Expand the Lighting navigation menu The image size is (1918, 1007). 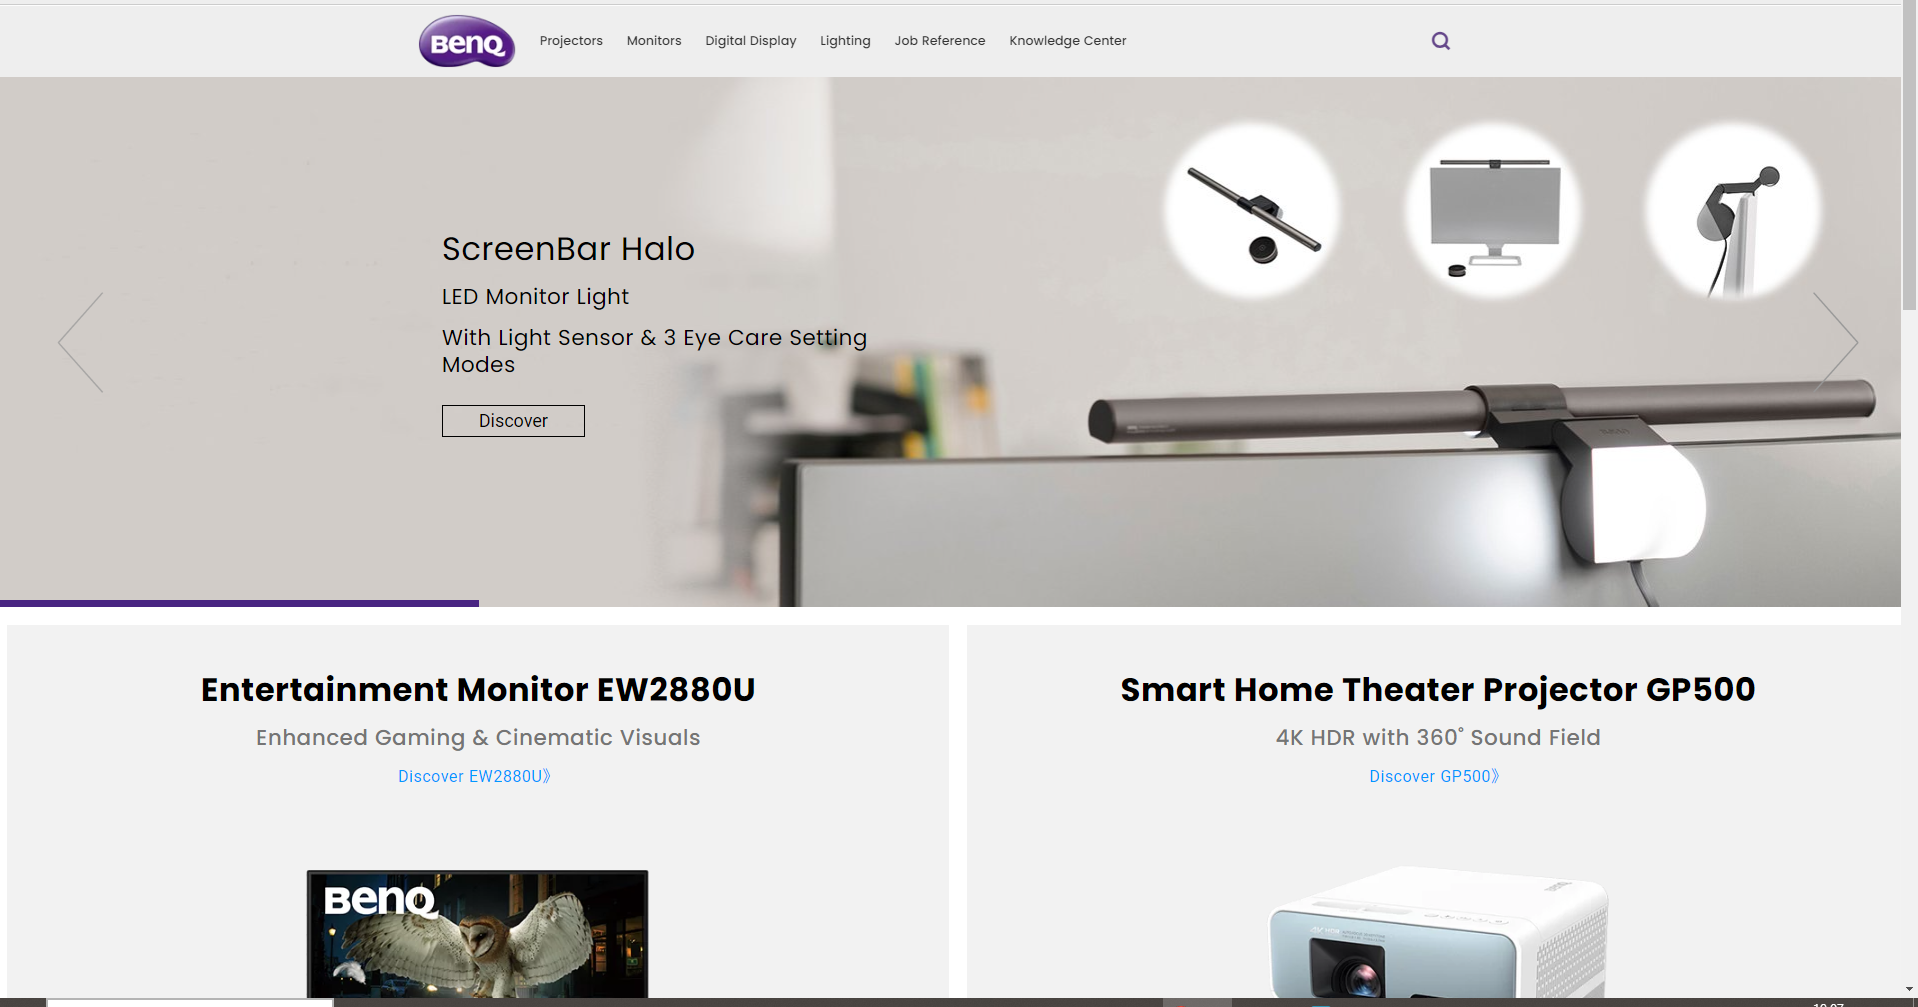pos(845,41)
